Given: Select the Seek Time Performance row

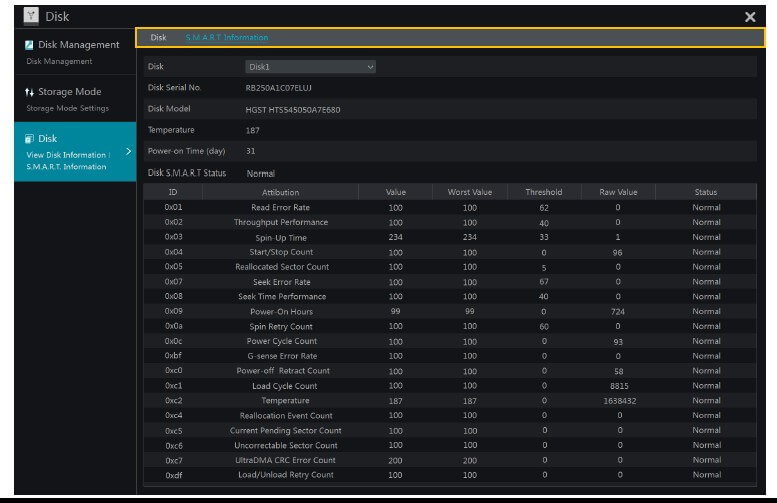Looking at the screenshot, I should click(450, 297).
